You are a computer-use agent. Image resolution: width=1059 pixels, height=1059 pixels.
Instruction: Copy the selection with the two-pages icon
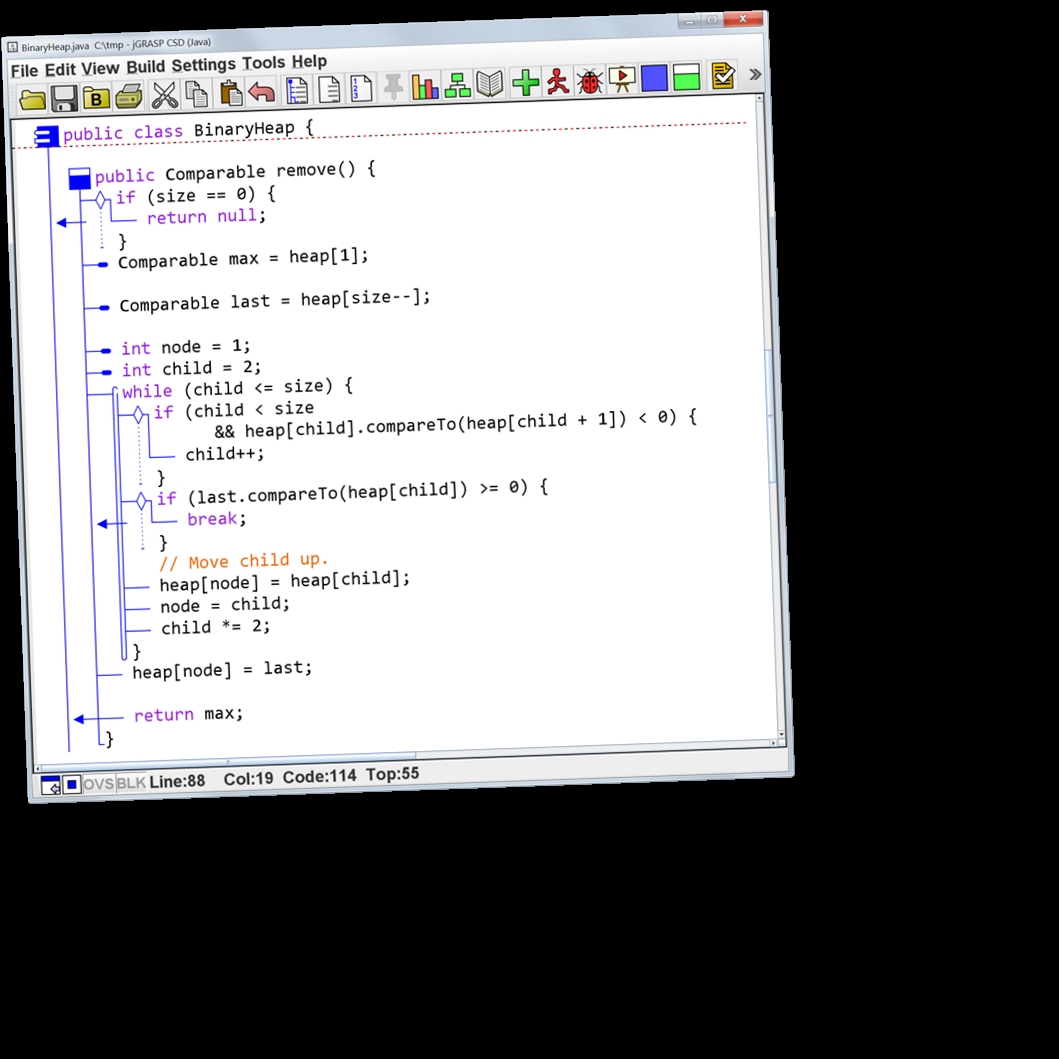[x=197, y=94]
